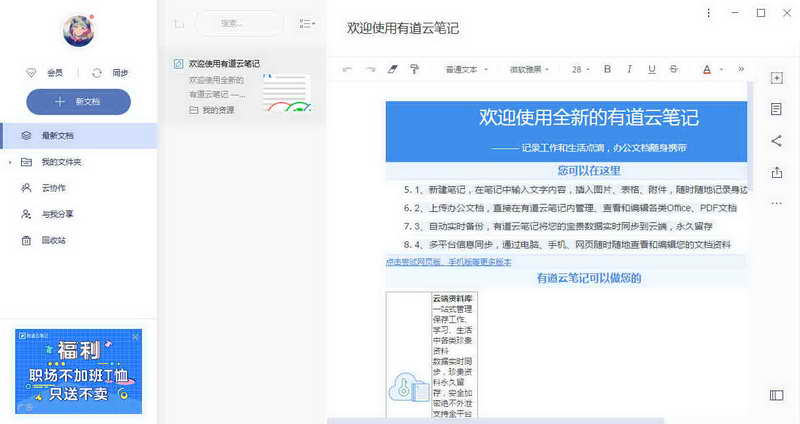The image size is (800, 424).
Task: Open the list view sort options dropdown
Action: coord(307,23)
